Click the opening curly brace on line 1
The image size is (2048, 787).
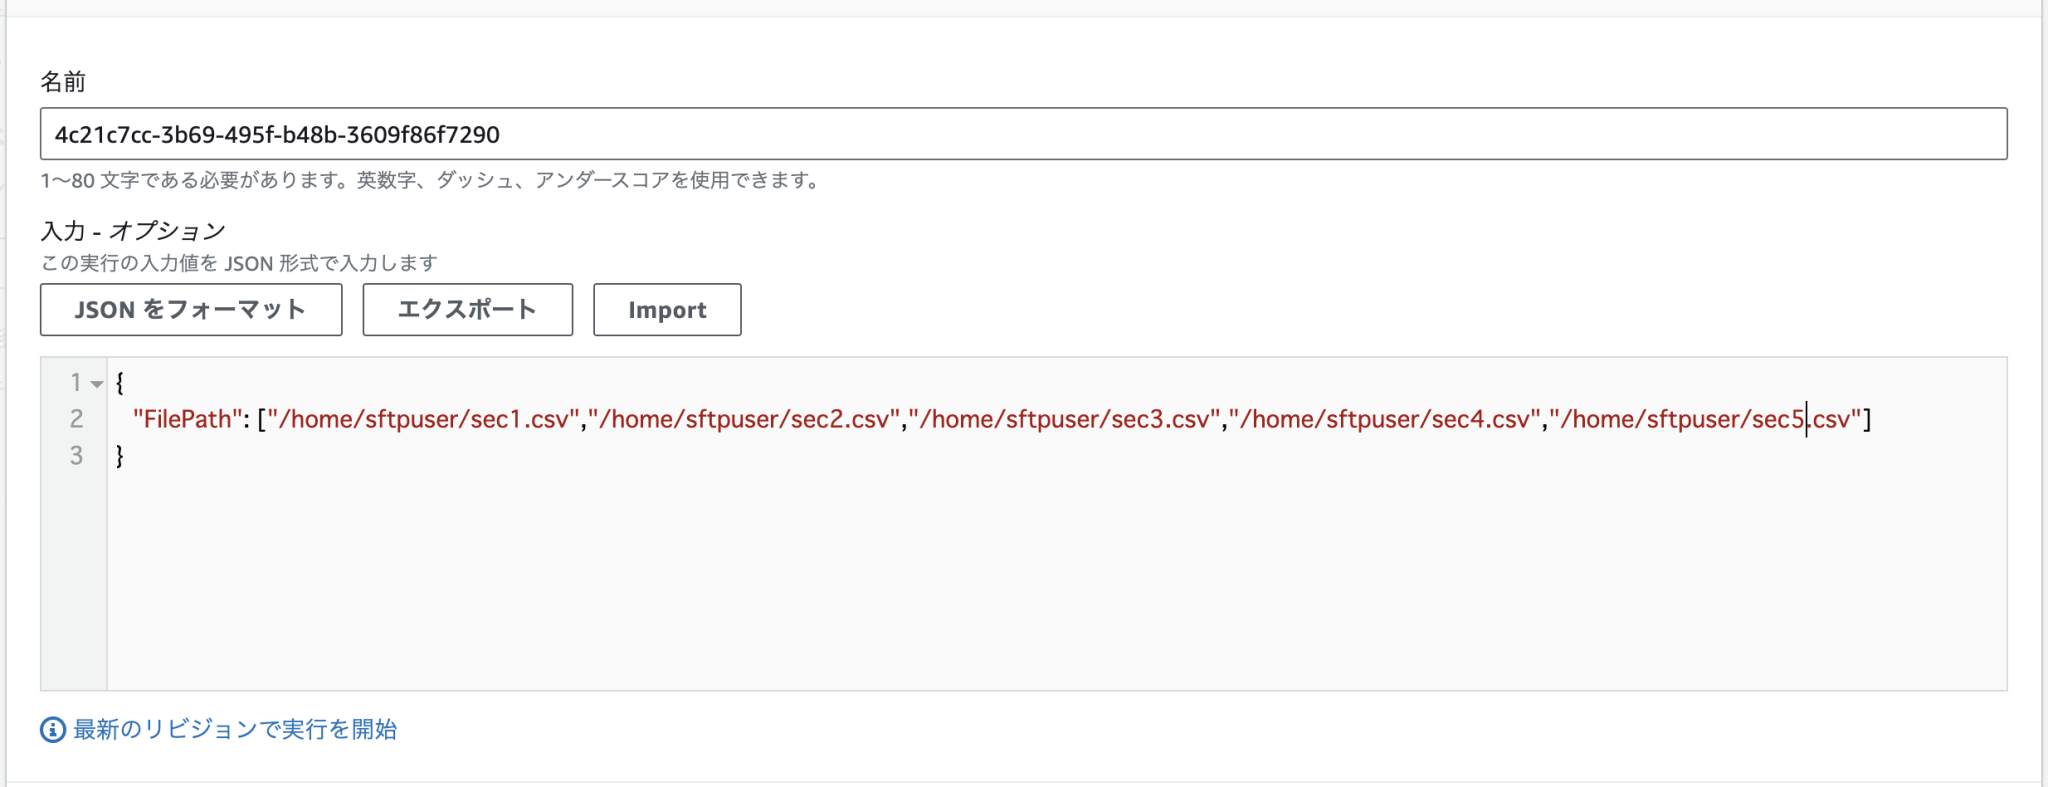coord(120,382)
